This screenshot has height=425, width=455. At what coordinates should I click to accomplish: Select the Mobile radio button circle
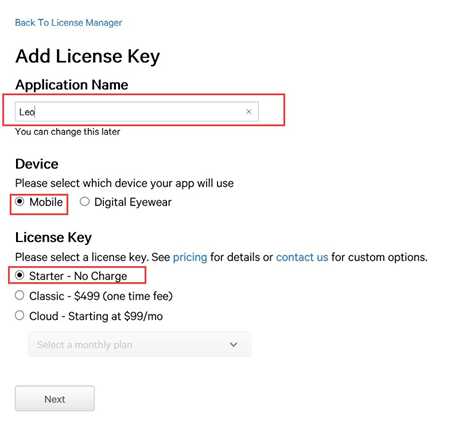tap(20, 201)
